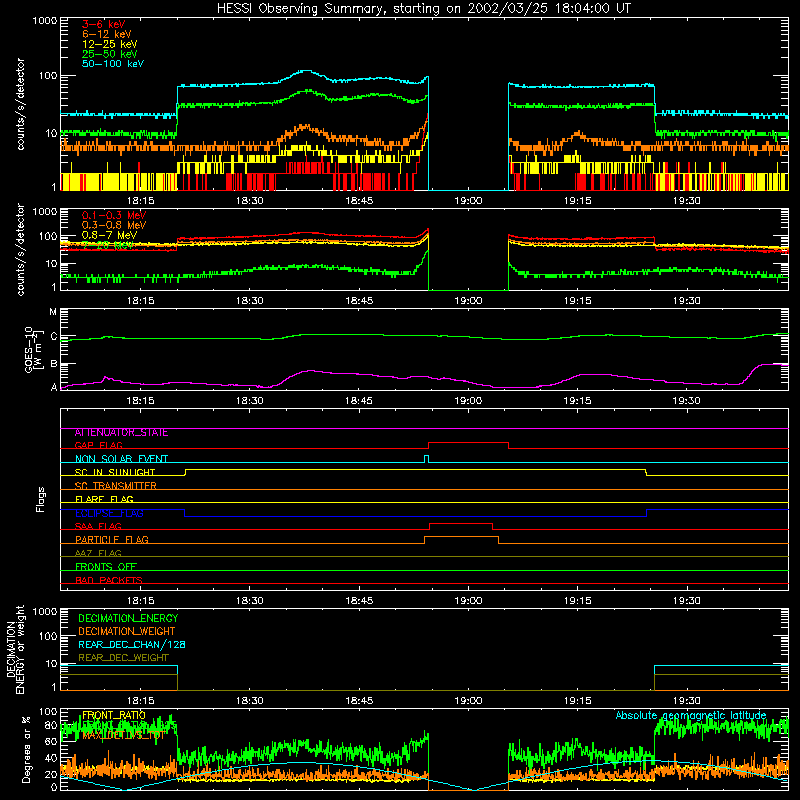Select the C class tick on GOES panel
The height and width of the screenshot is (800, 800).
(54, 337)
